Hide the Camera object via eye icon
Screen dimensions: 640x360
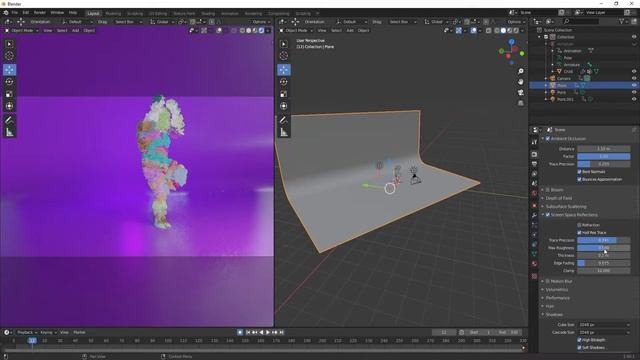[634, 78]
